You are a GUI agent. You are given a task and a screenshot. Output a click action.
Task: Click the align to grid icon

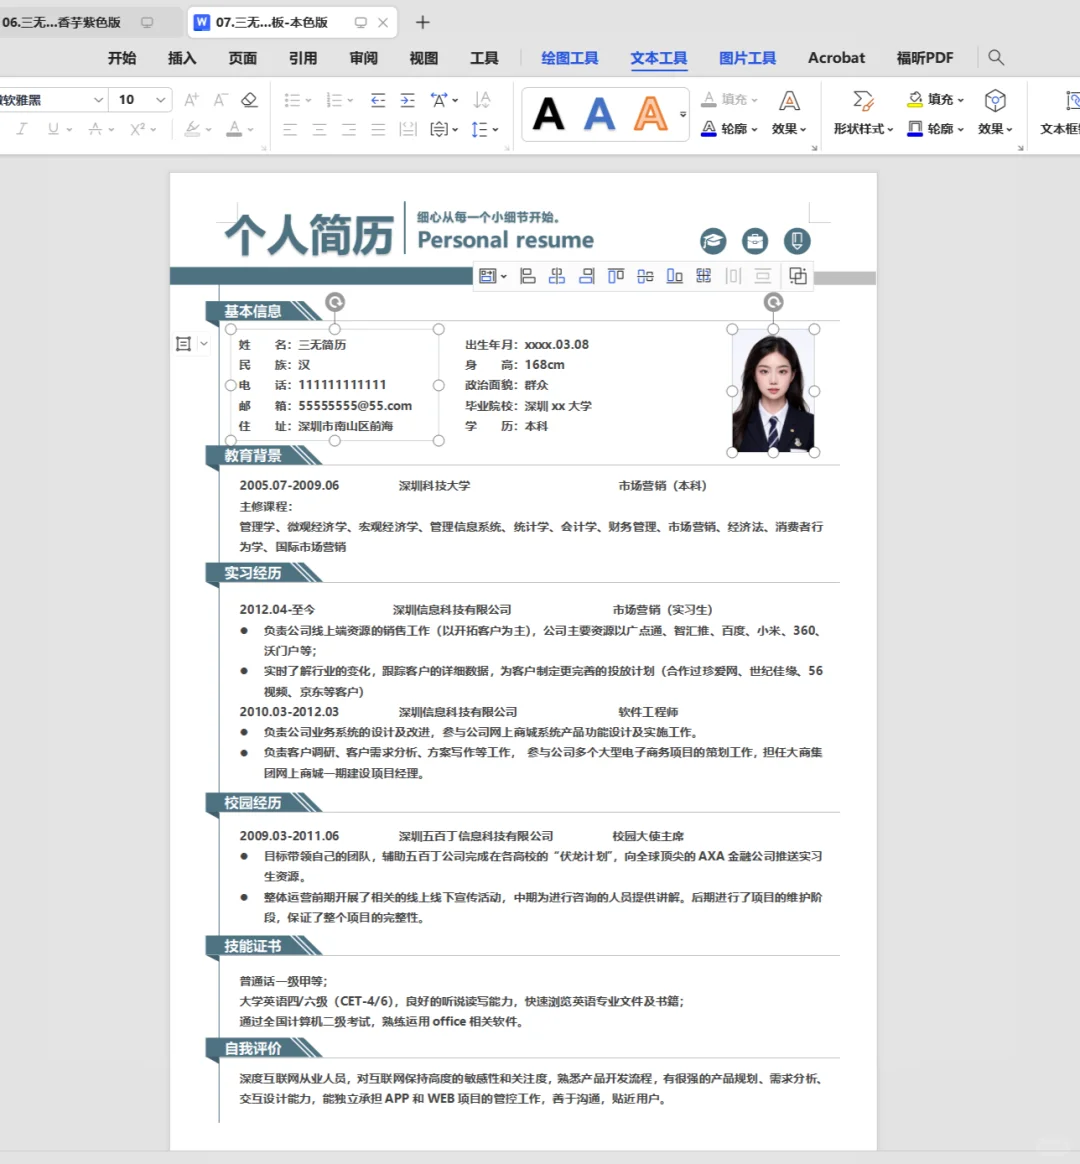pos(704,276)
